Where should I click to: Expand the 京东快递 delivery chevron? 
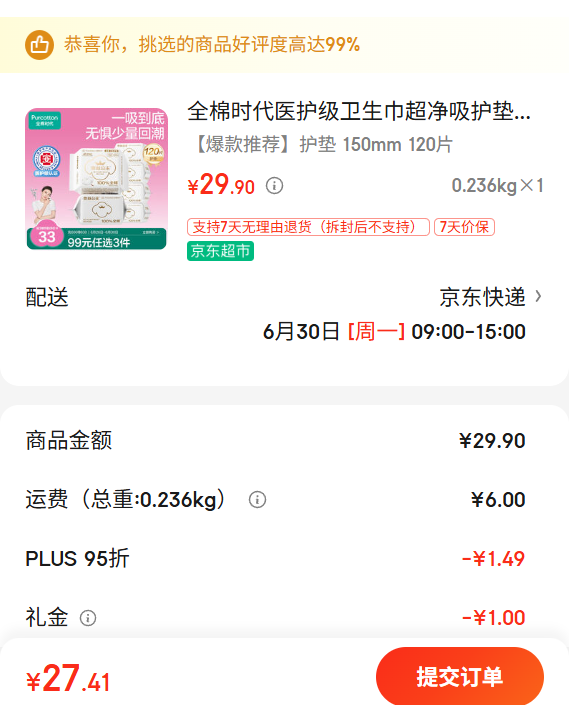[538, 297]
